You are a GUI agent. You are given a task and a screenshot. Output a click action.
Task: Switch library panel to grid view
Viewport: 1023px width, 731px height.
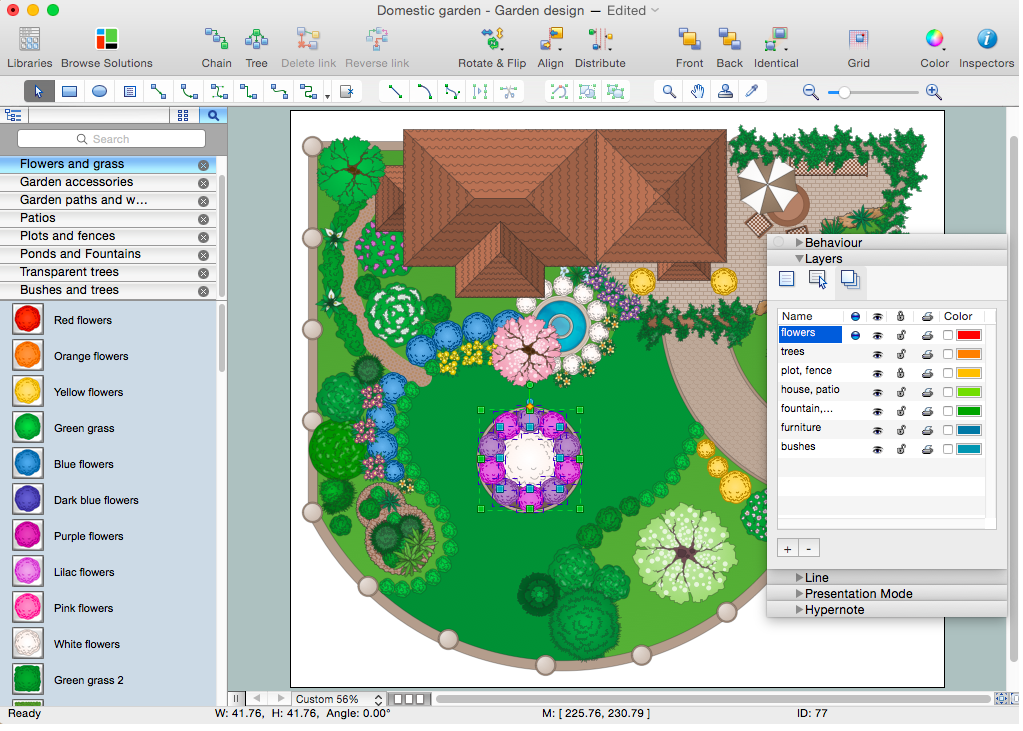[183, 116]
